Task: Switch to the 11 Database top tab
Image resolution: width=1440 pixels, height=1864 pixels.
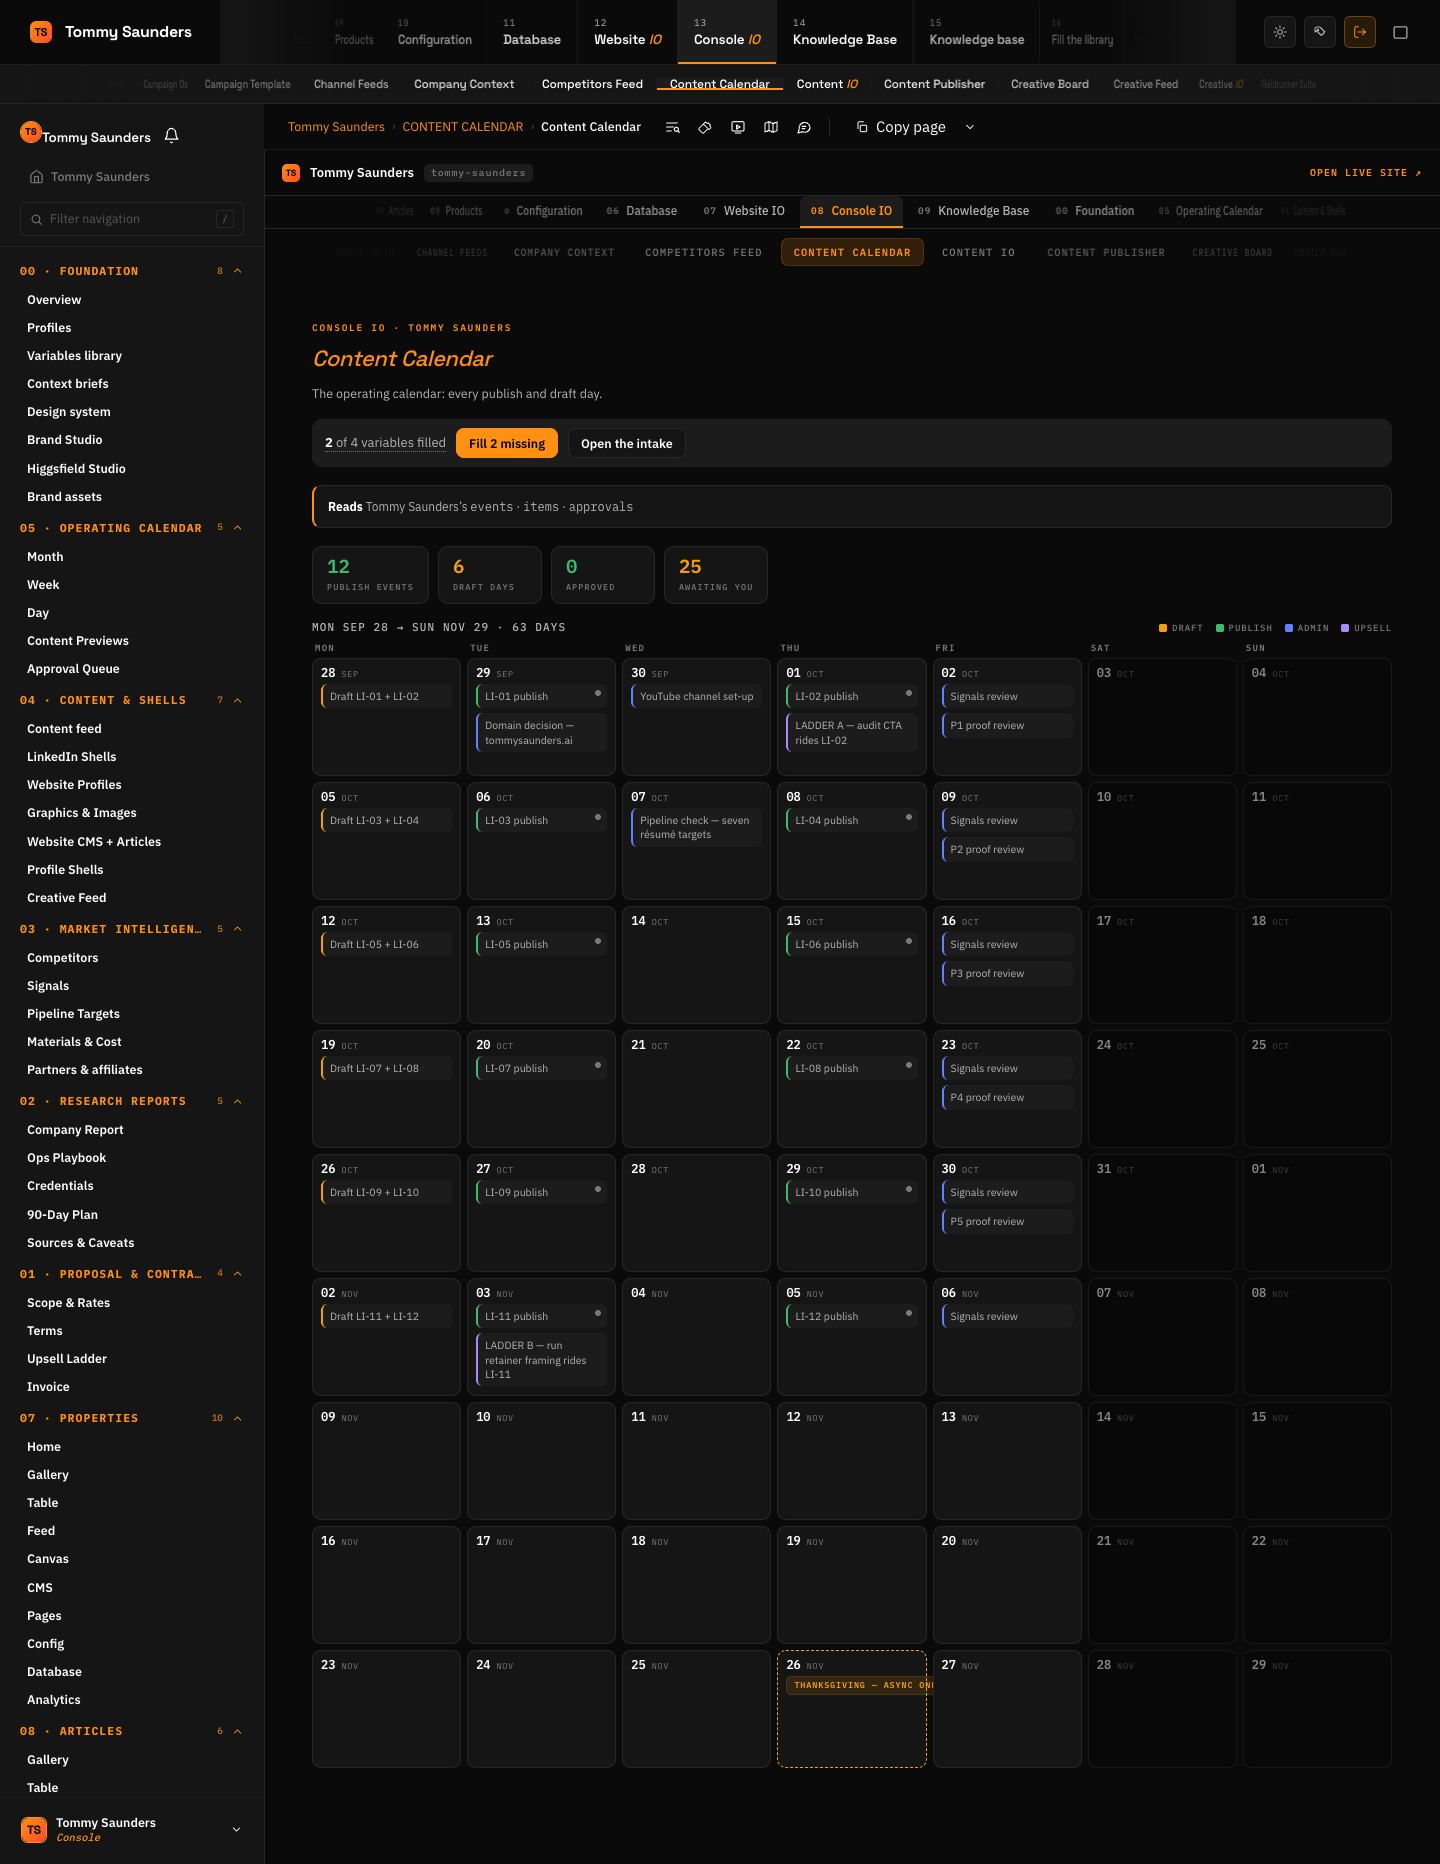Action: coord(532,32)
